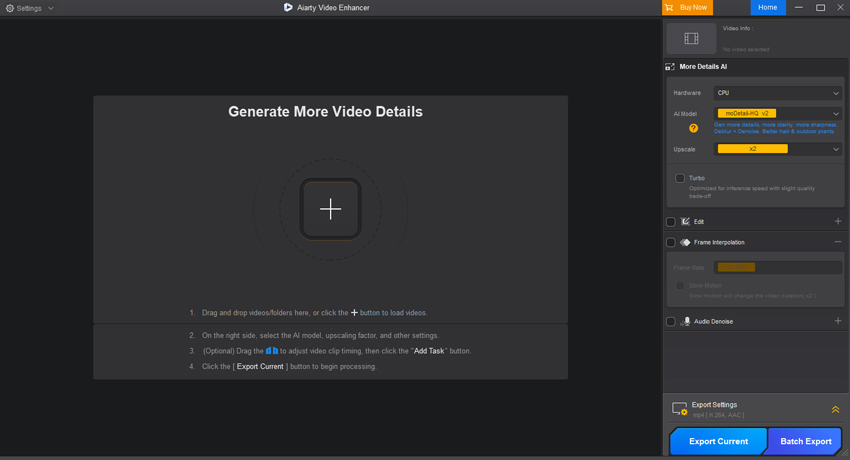This screenshot has height=460, width=850.
Task: Enable the Edit section checkbox
Action: (671, 222)
